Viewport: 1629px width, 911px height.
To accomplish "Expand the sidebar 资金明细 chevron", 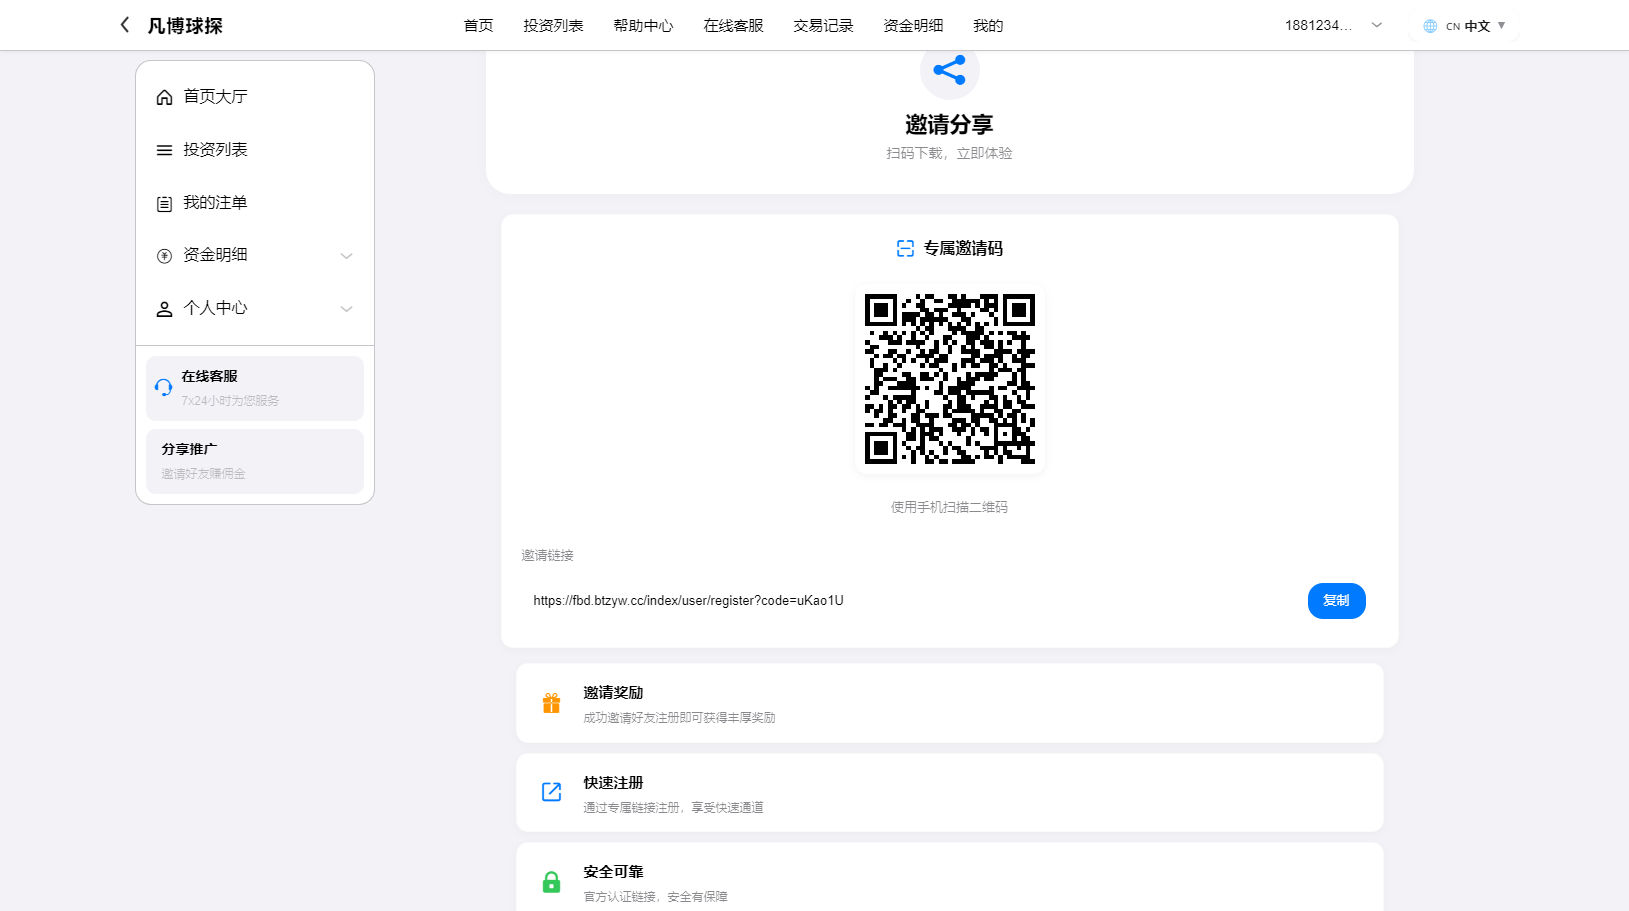I will (346, 256).
